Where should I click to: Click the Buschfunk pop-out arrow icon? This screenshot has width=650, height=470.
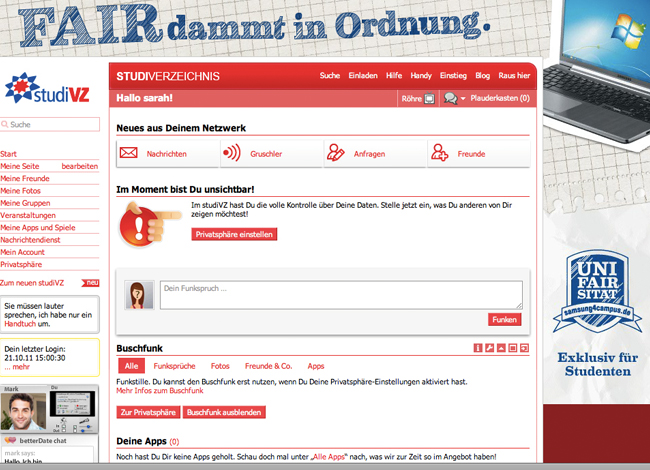(x=524, y=348)
